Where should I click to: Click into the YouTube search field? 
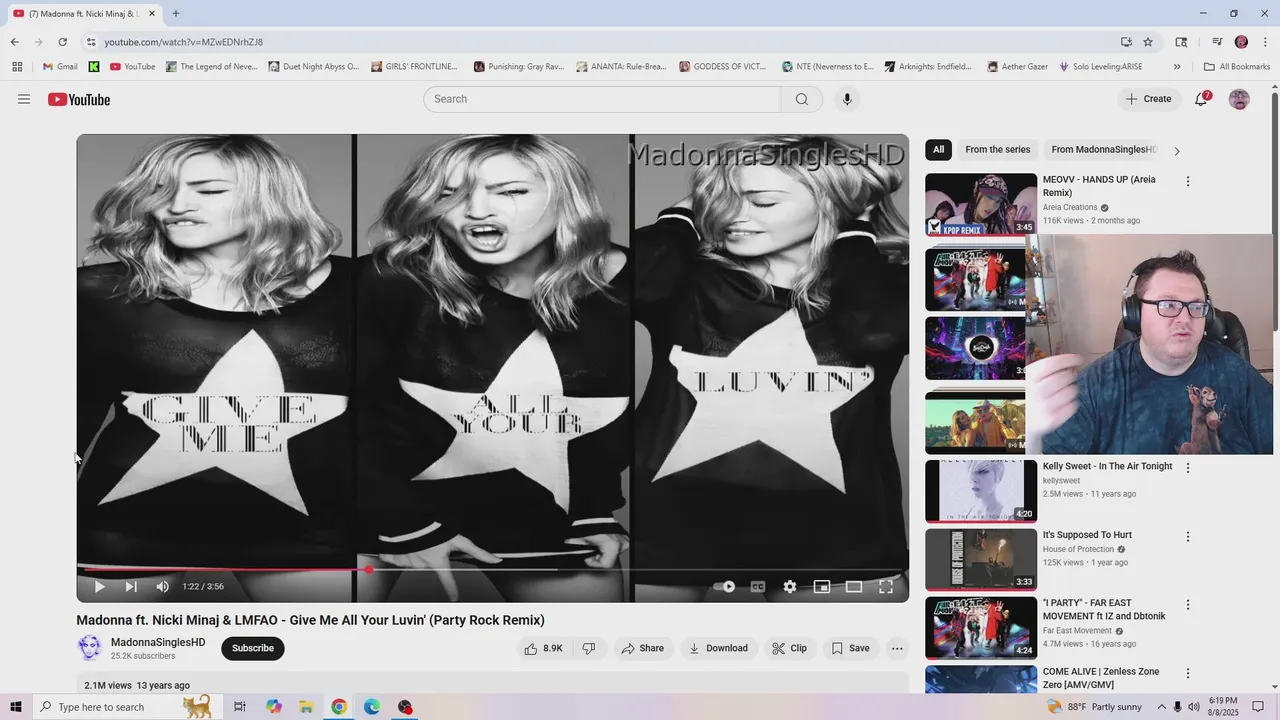(x=602, y=99)
